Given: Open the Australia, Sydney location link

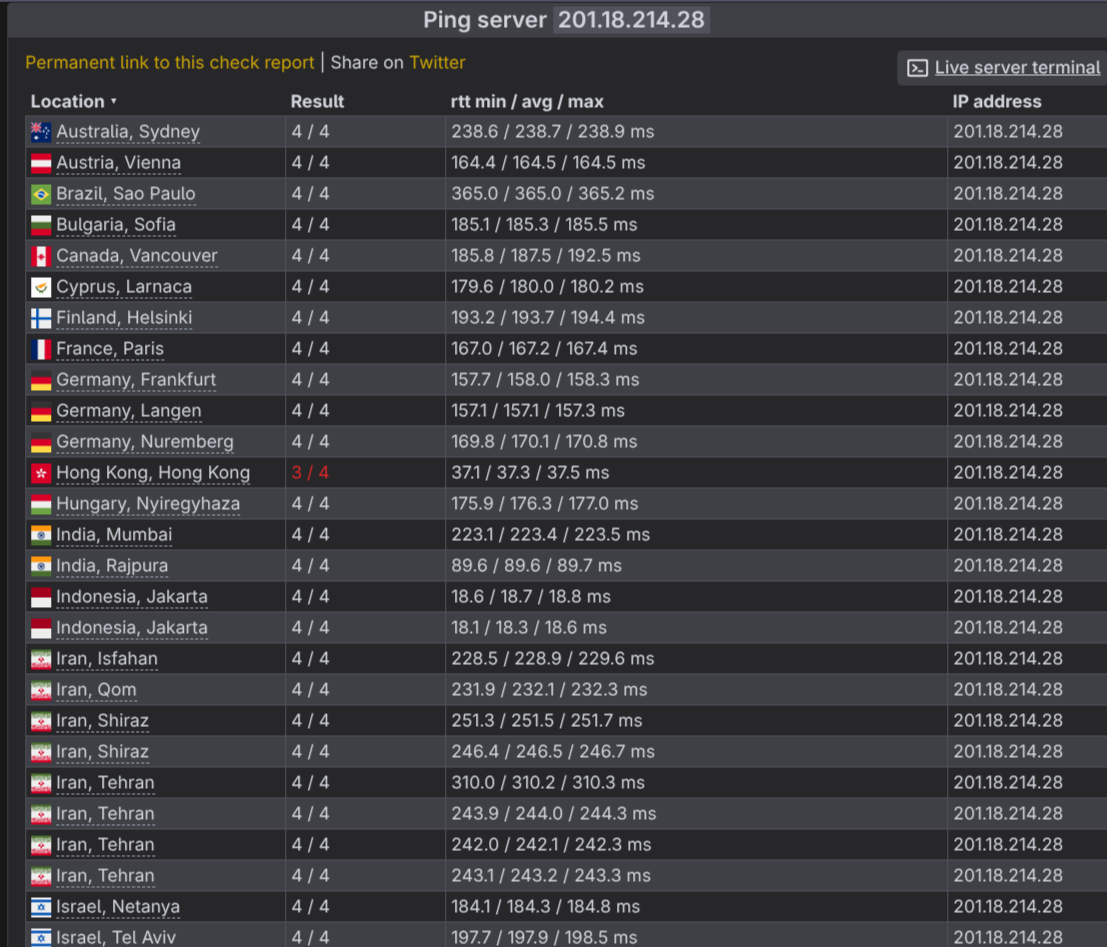Looking at the screenshot, I should 128,132.
